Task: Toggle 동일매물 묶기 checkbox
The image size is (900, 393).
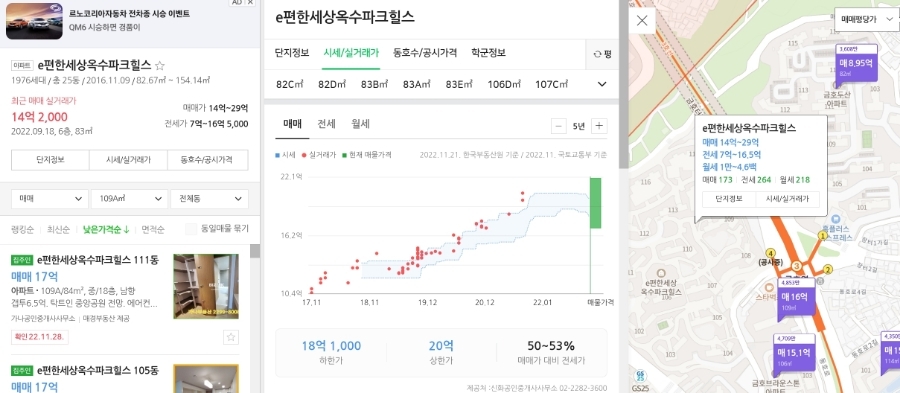Action: (192, 229)
